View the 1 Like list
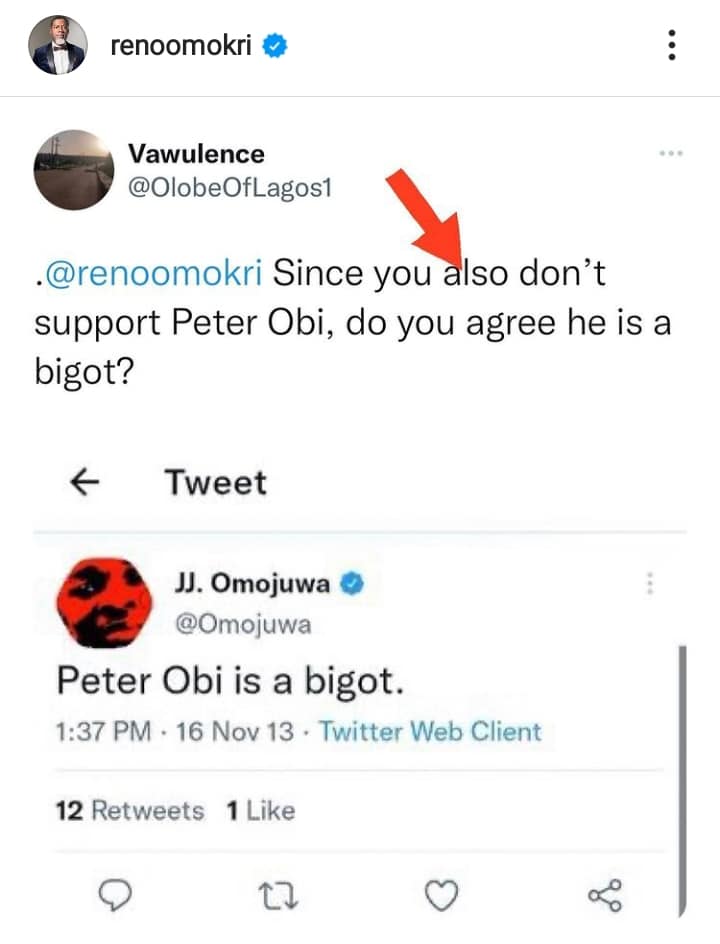Viewport: 720px width, 944px height. (x=261, y=810)
